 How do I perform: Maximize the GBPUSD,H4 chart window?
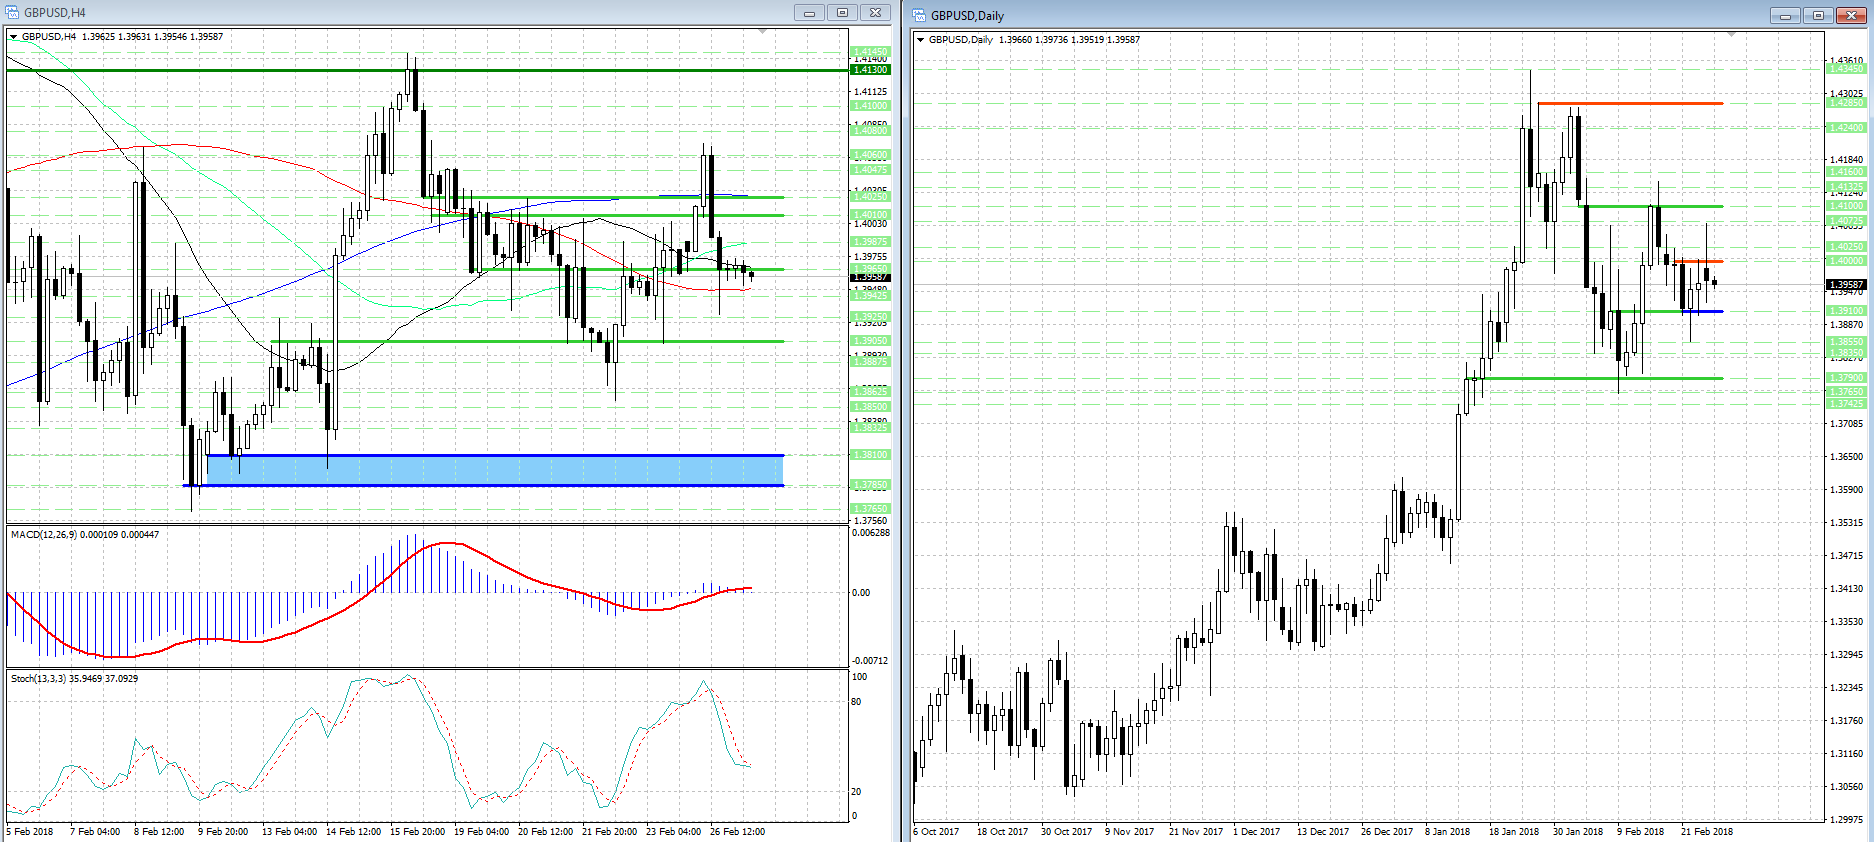(842, 13)
